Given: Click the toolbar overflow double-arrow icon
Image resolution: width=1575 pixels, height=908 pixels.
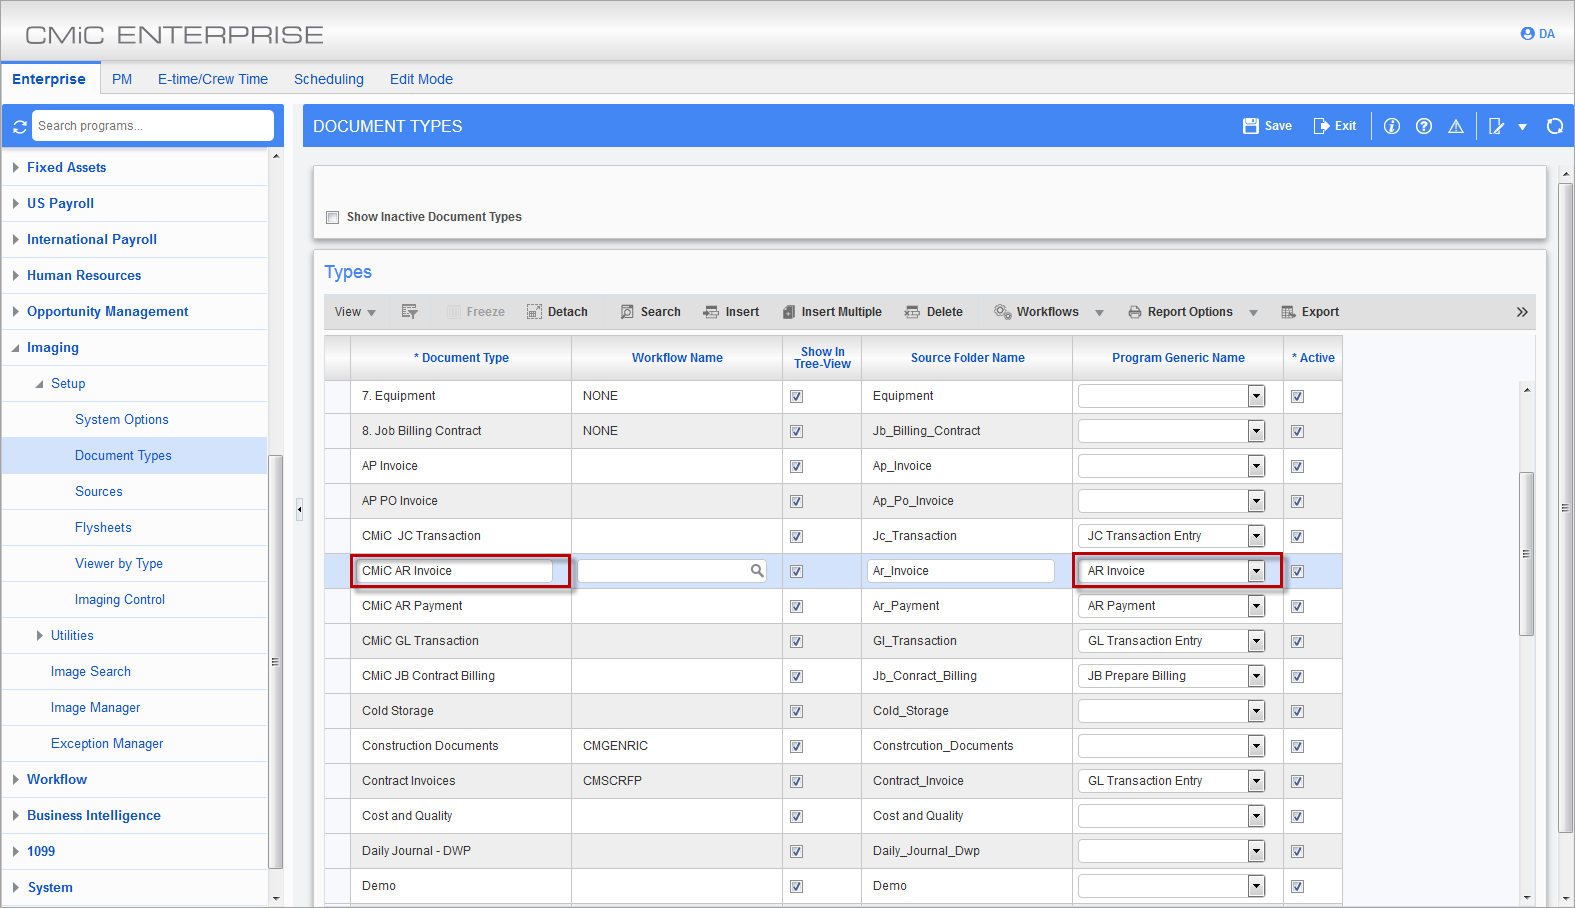Looking at the screenshot, I should tap(1522, 312).
